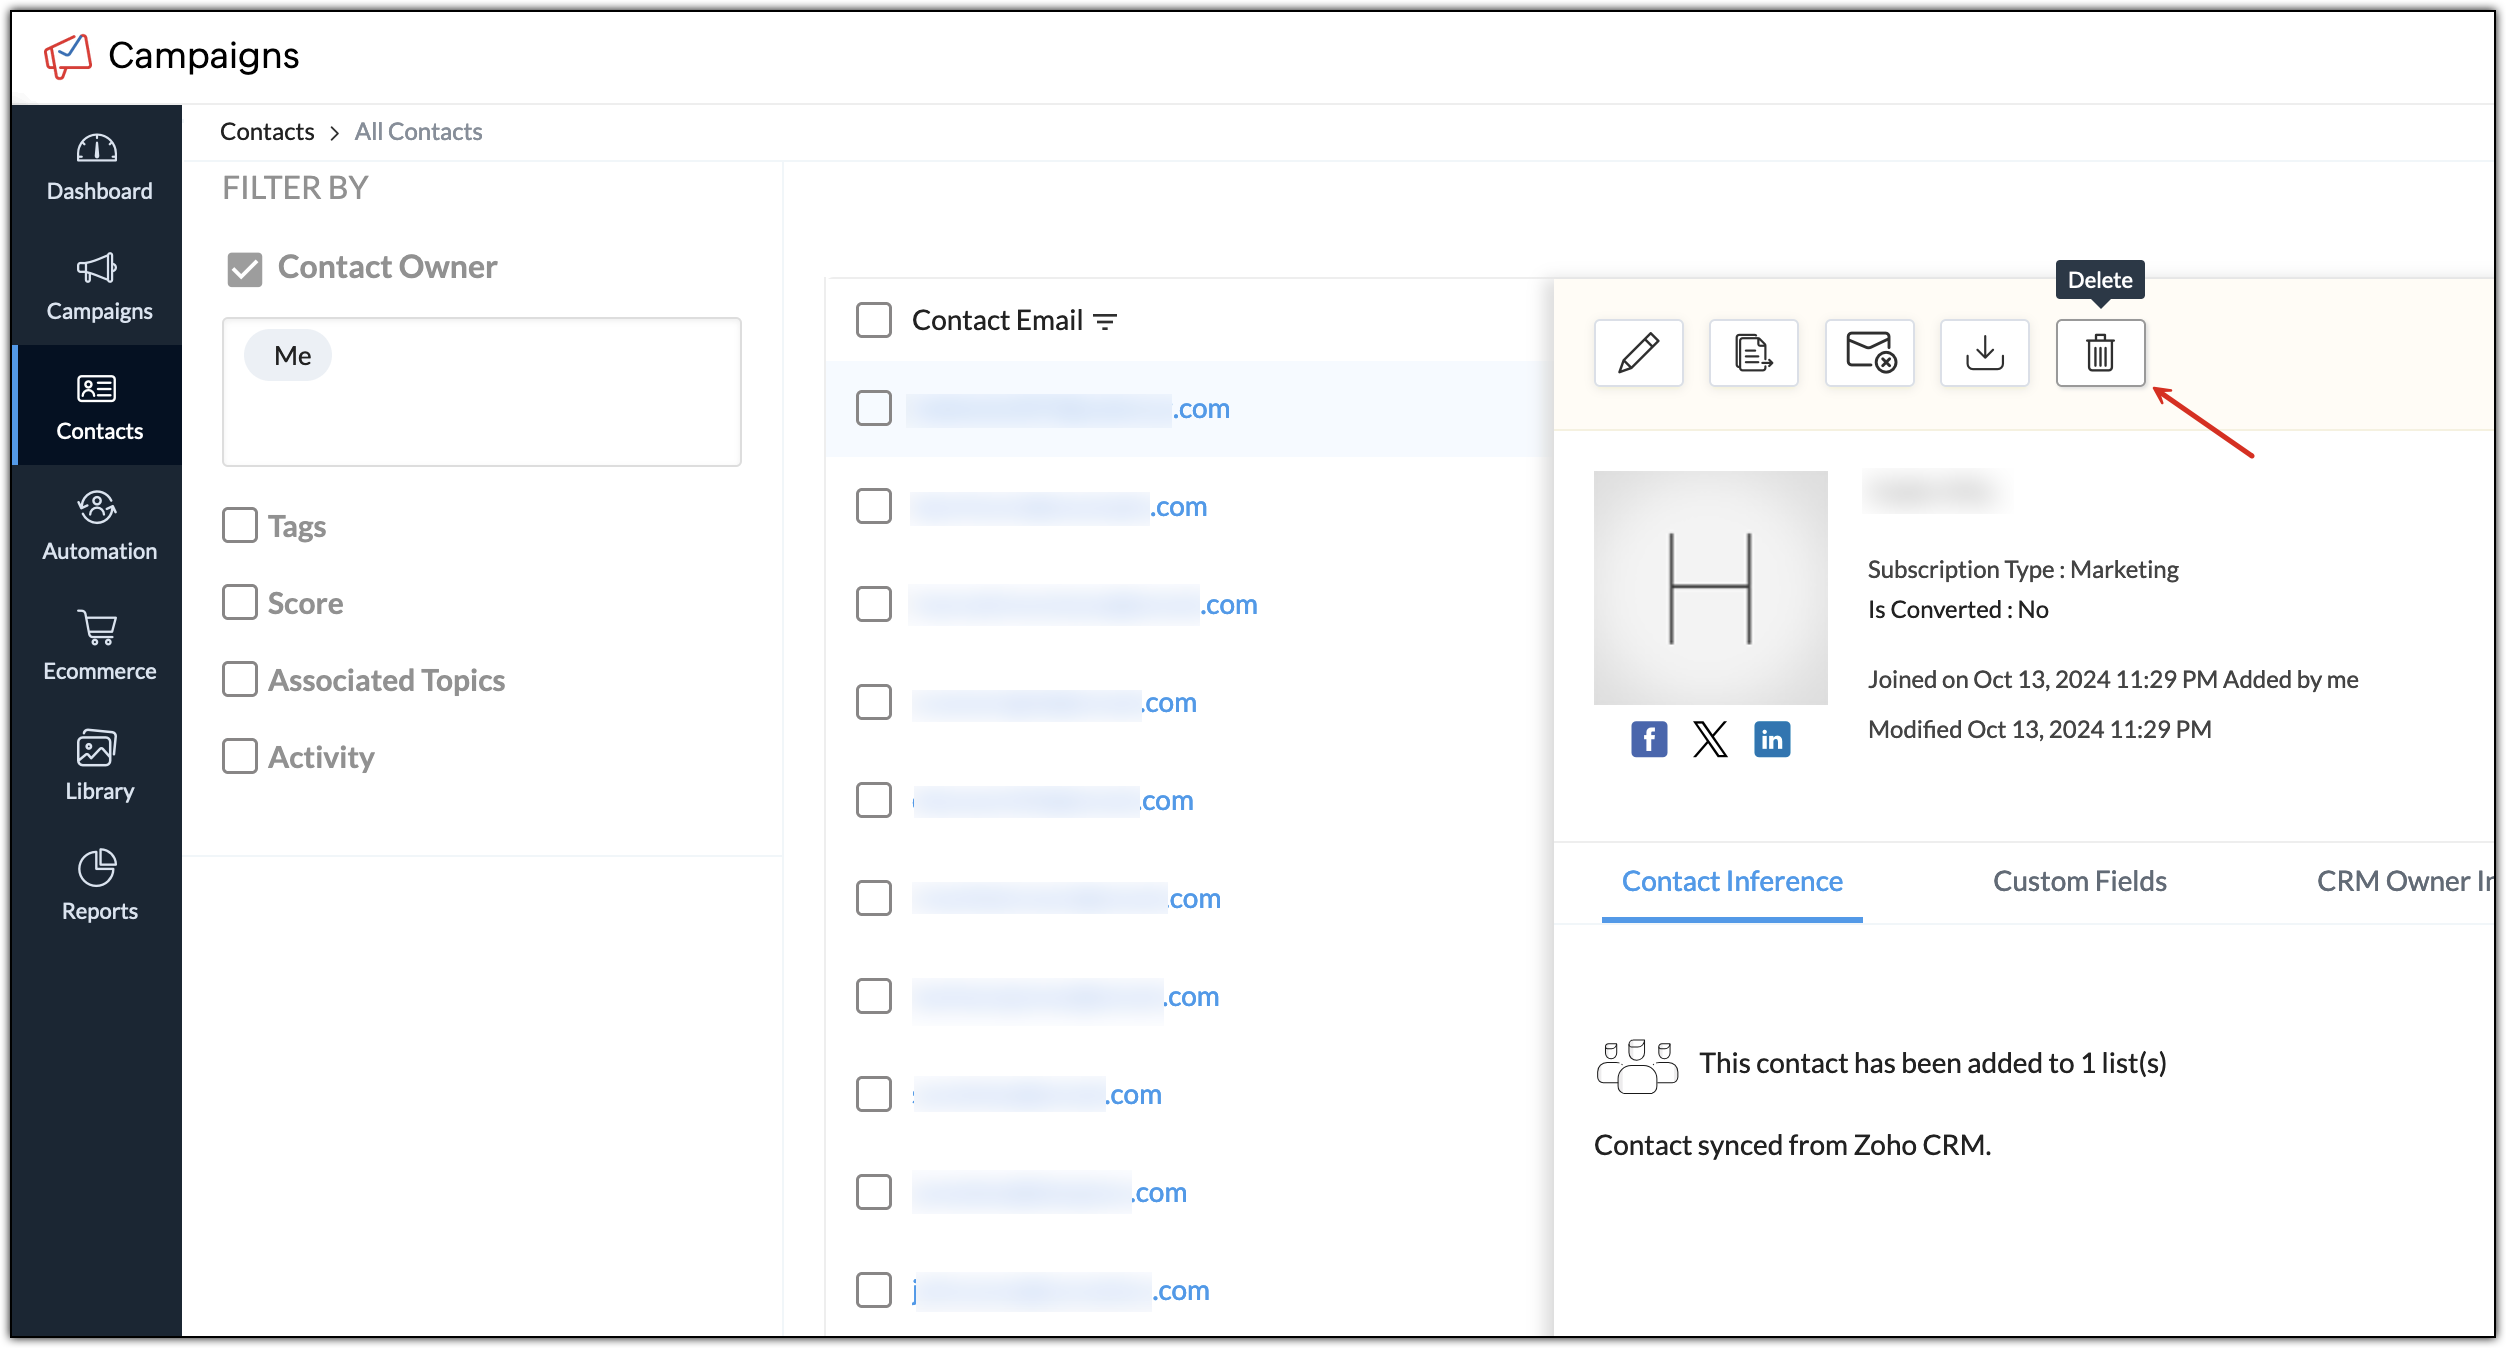Open the Facebook profile icon
The width and height of the screenshot is (2506, 1348).
(x=1649, y=740)
